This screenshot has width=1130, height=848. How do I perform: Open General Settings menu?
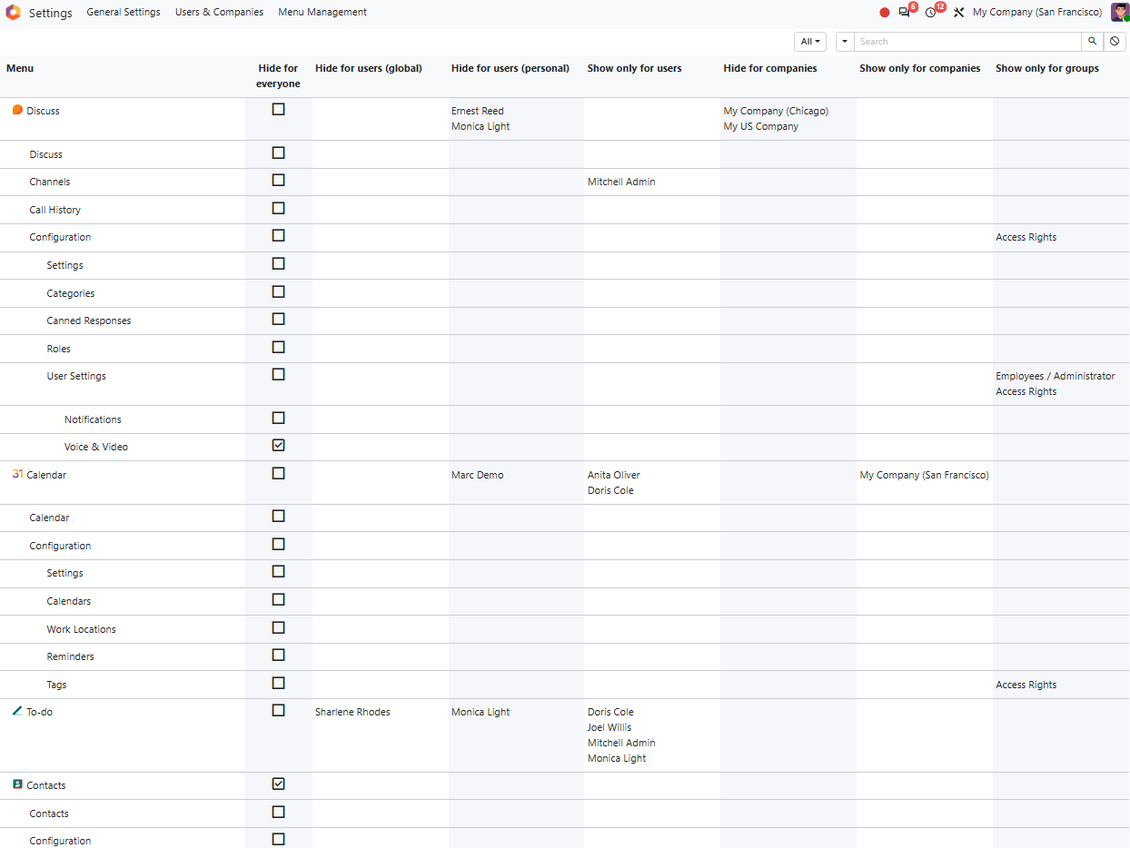tap(123, 12)
